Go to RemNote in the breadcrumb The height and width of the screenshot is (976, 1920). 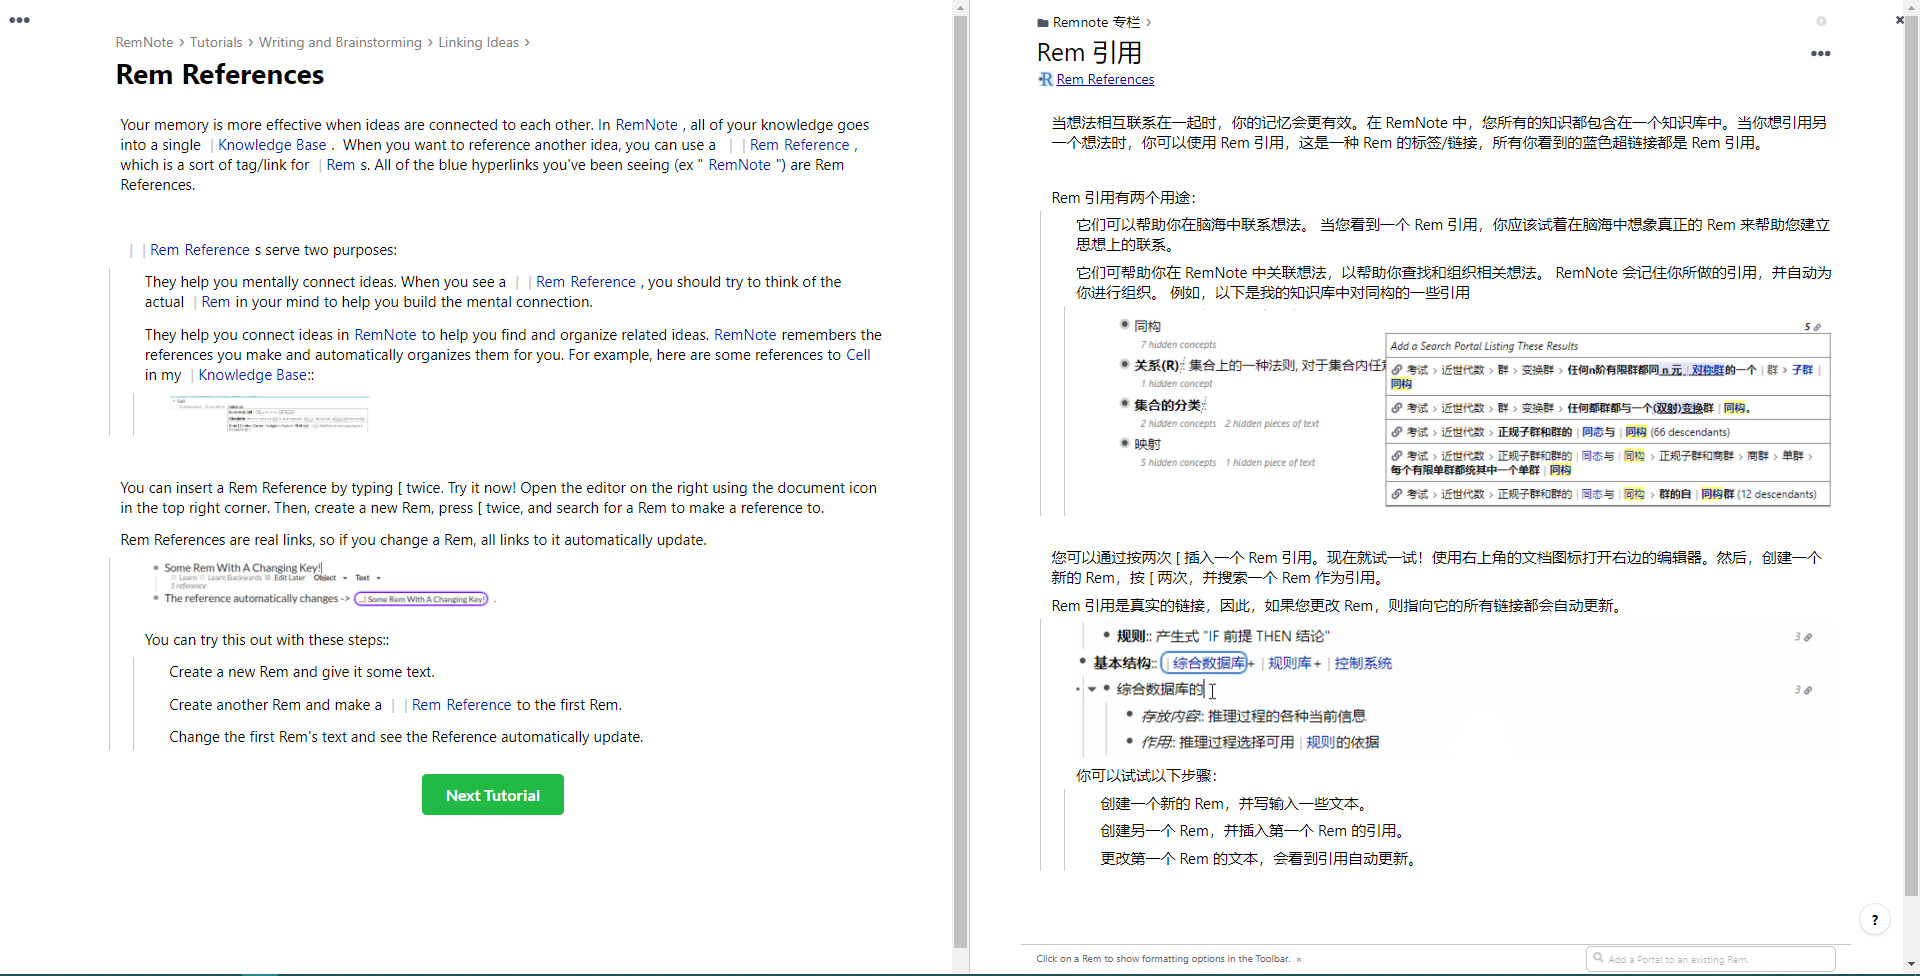tap(145, 42)
